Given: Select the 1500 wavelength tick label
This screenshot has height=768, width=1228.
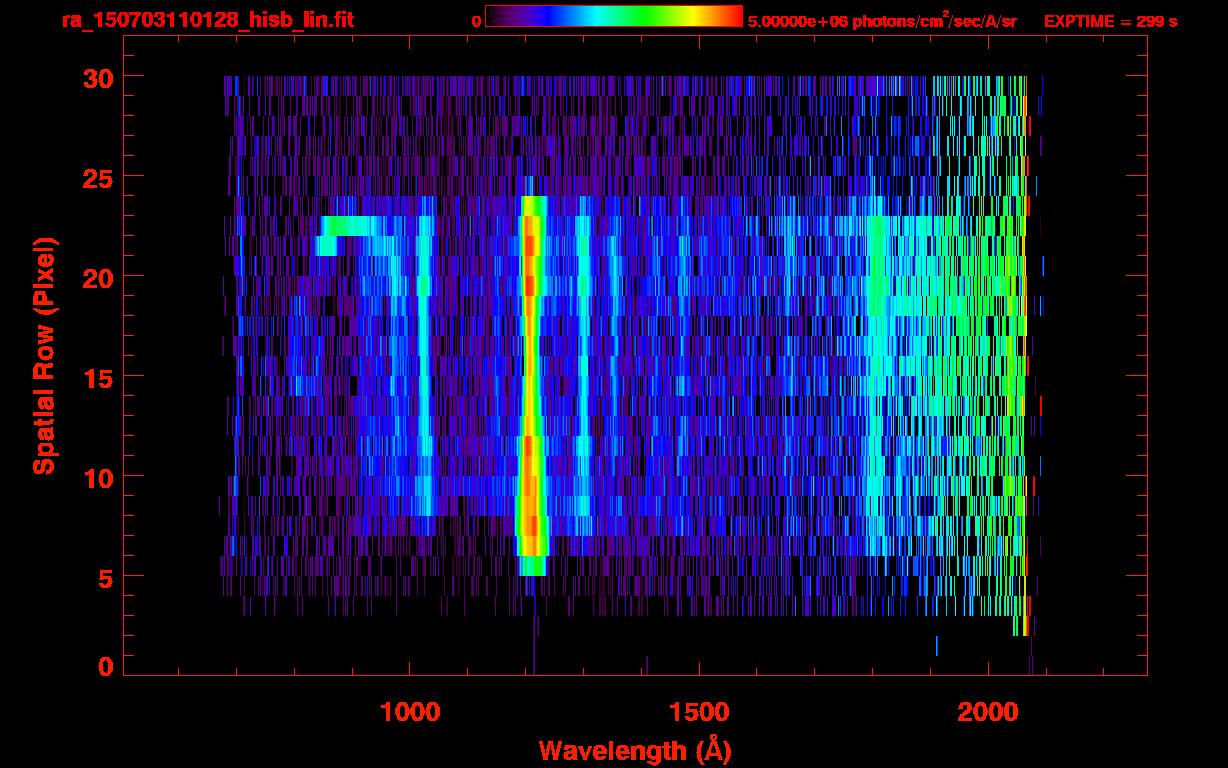Looking at the screenshot, I should pos(699,712).
